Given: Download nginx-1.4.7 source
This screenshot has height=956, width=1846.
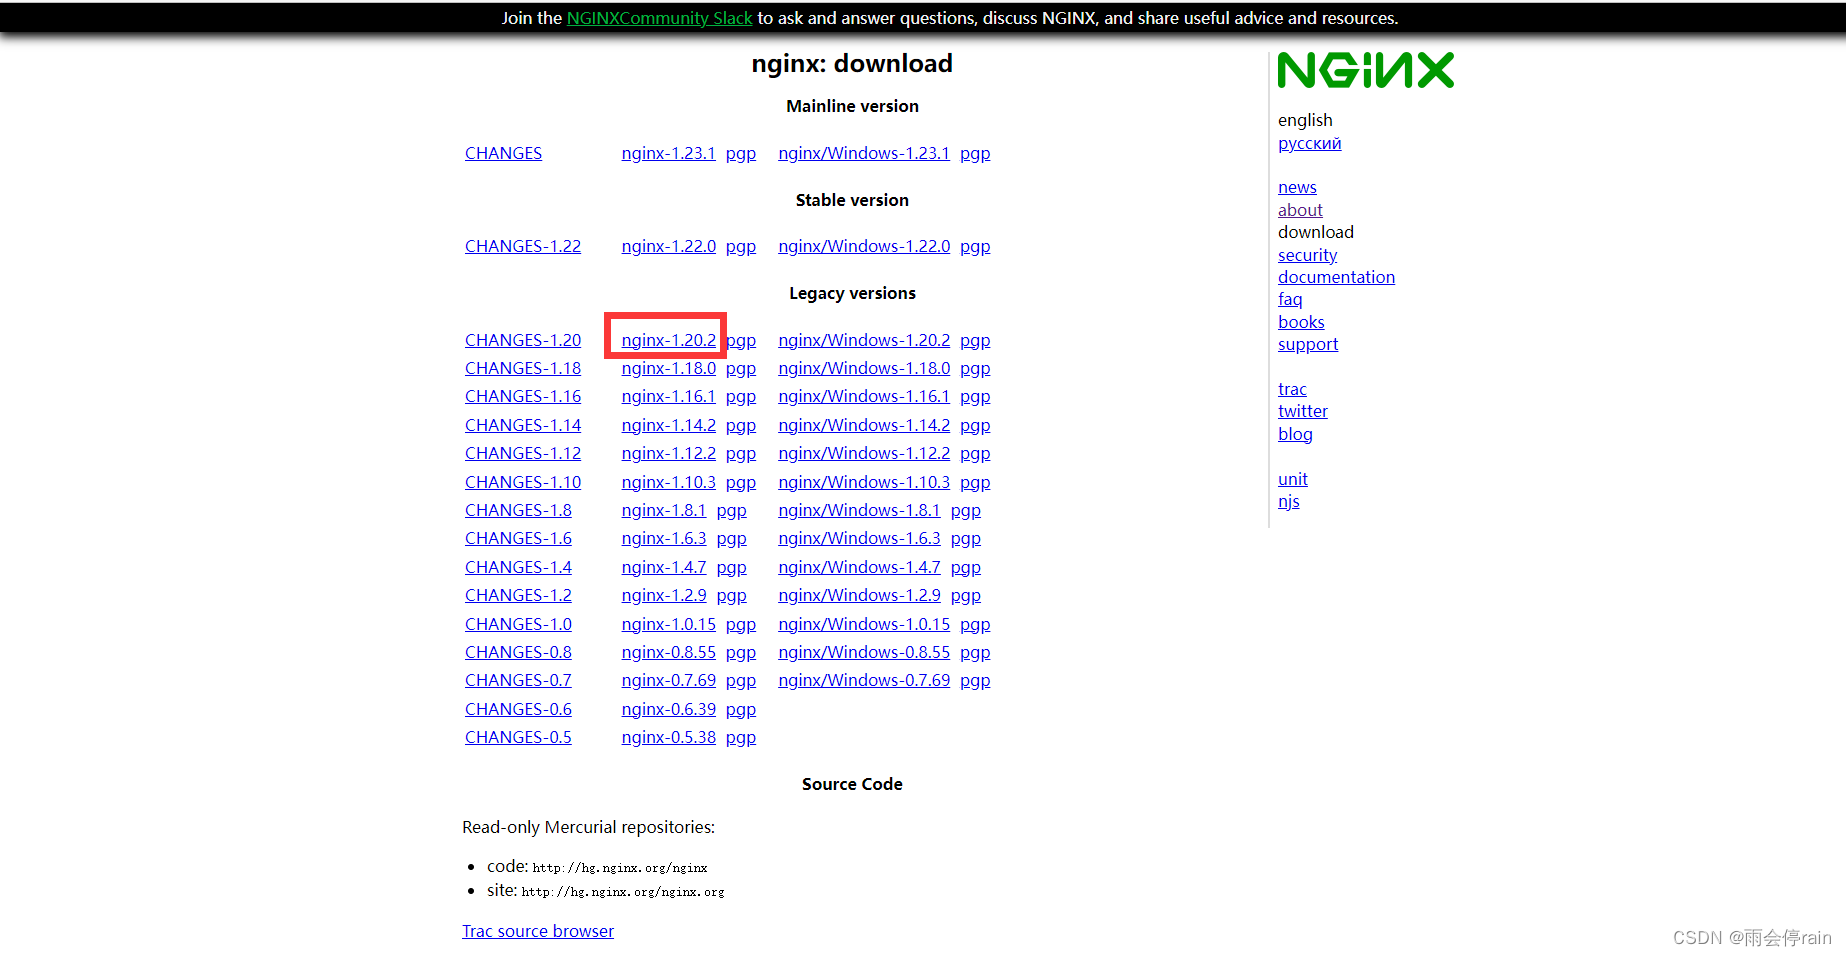Looking at the screenshot, I should [x=664, y=567].
